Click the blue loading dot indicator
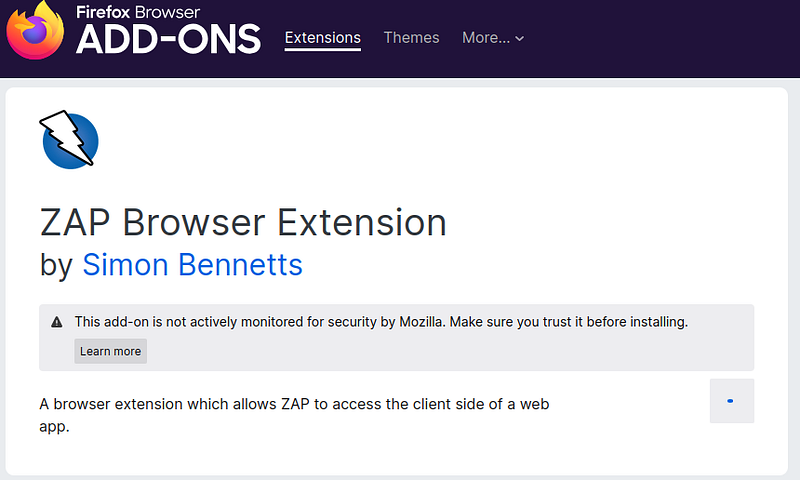The image size is (800, 480). [x=730, y=401]
